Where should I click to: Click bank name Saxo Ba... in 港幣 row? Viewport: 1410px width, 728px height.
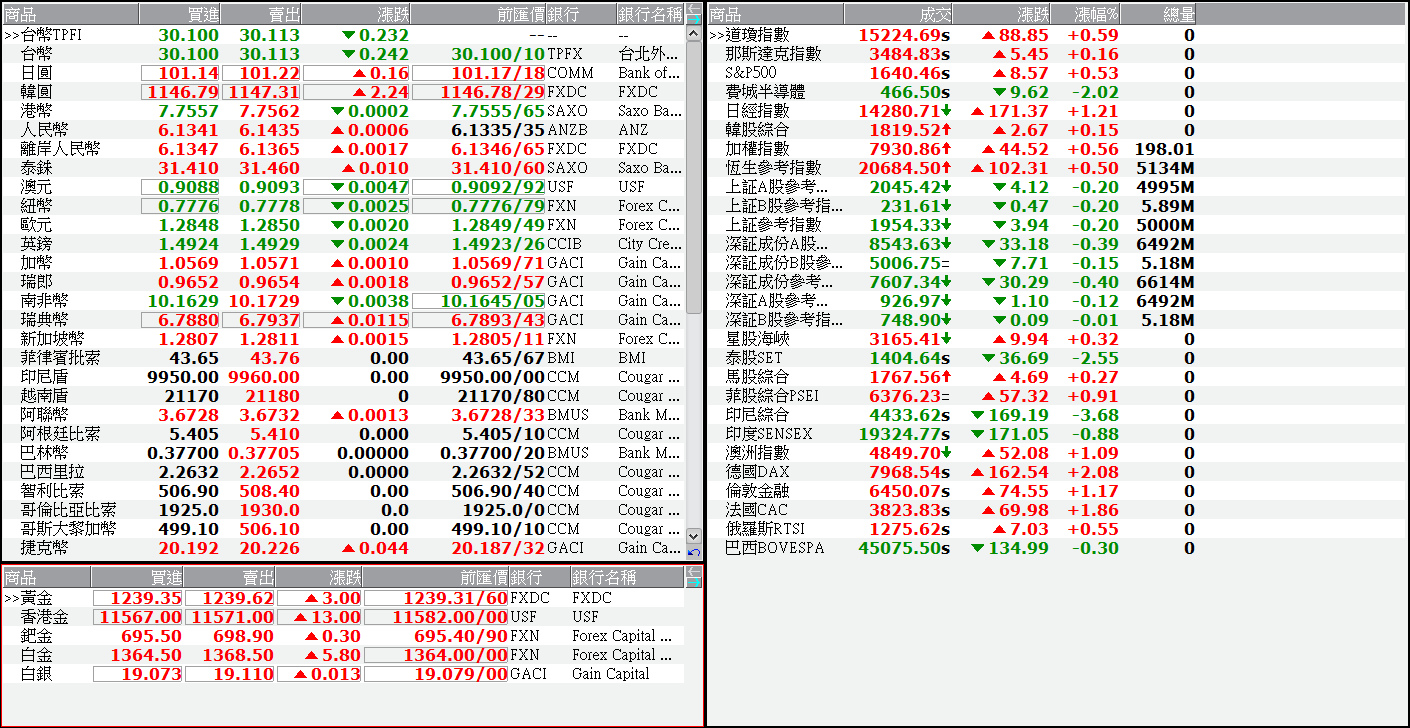(648, 111)
